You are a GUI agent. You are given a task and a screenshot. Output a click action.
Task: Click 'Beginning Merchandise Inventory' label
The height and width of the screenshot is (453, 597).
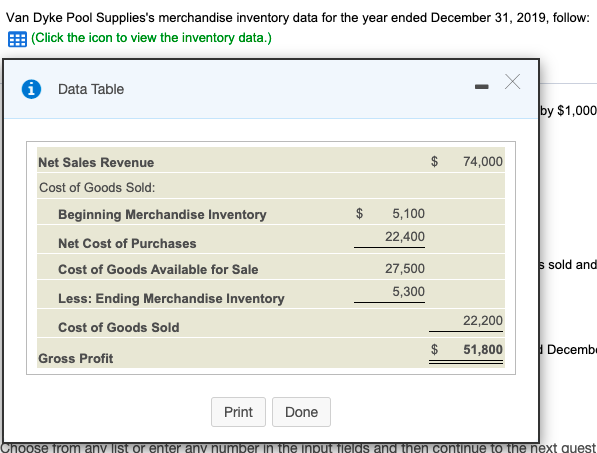click(x=162, y=214)
